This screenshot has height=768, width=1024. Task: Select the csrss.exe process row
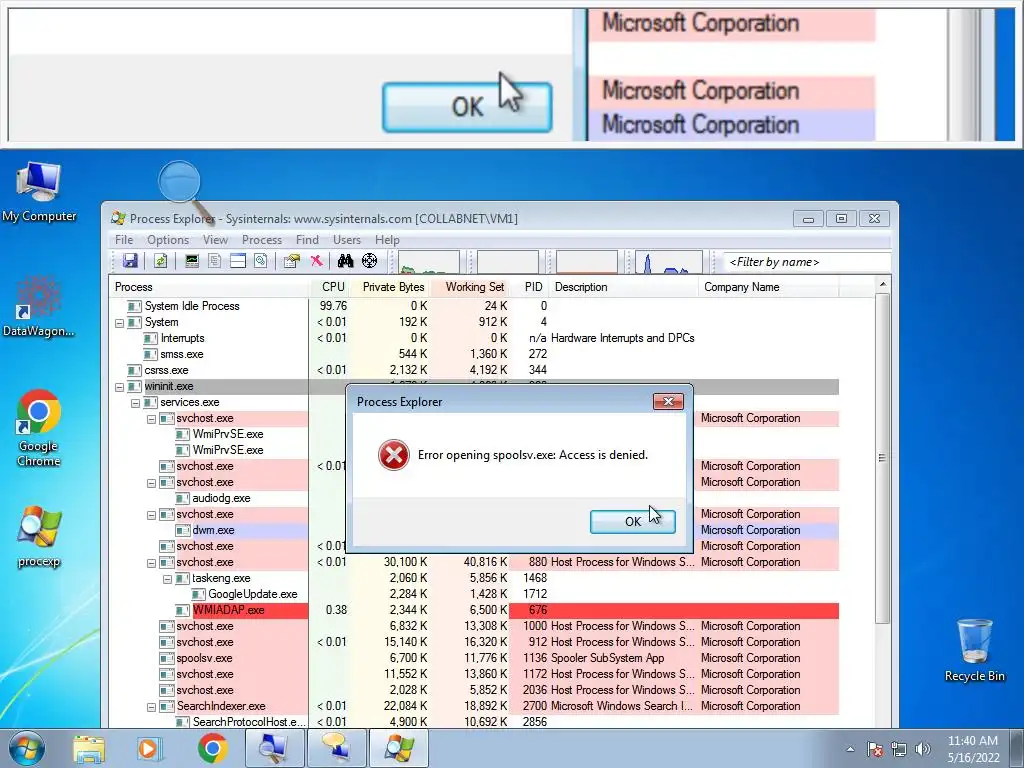click(x=474, y=370)
